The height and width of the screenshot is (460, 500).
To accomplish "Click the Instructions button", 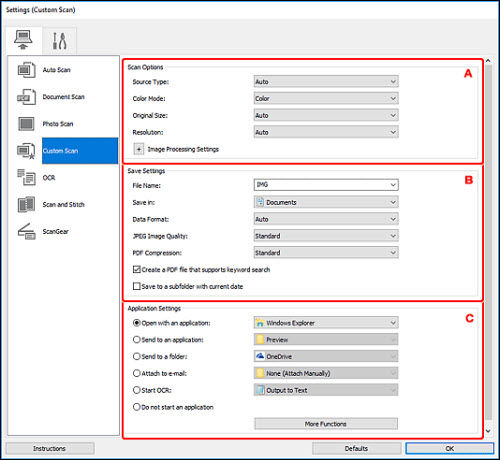I will [50, 448].
